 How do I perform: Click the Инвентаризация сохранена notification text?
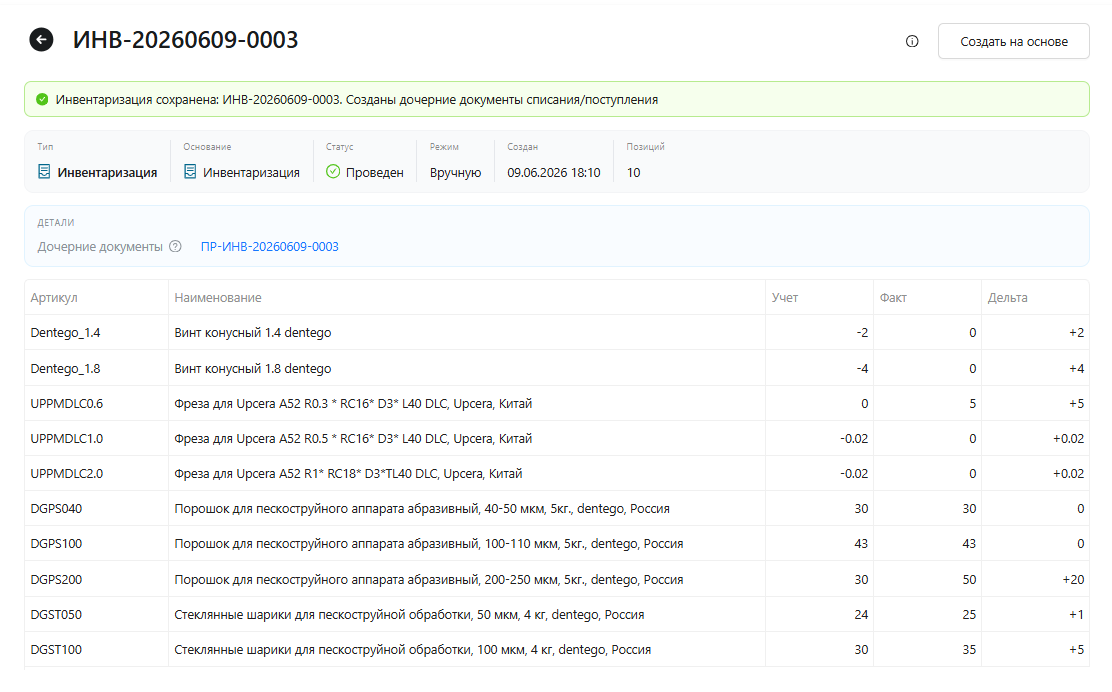tap(357, 99)
